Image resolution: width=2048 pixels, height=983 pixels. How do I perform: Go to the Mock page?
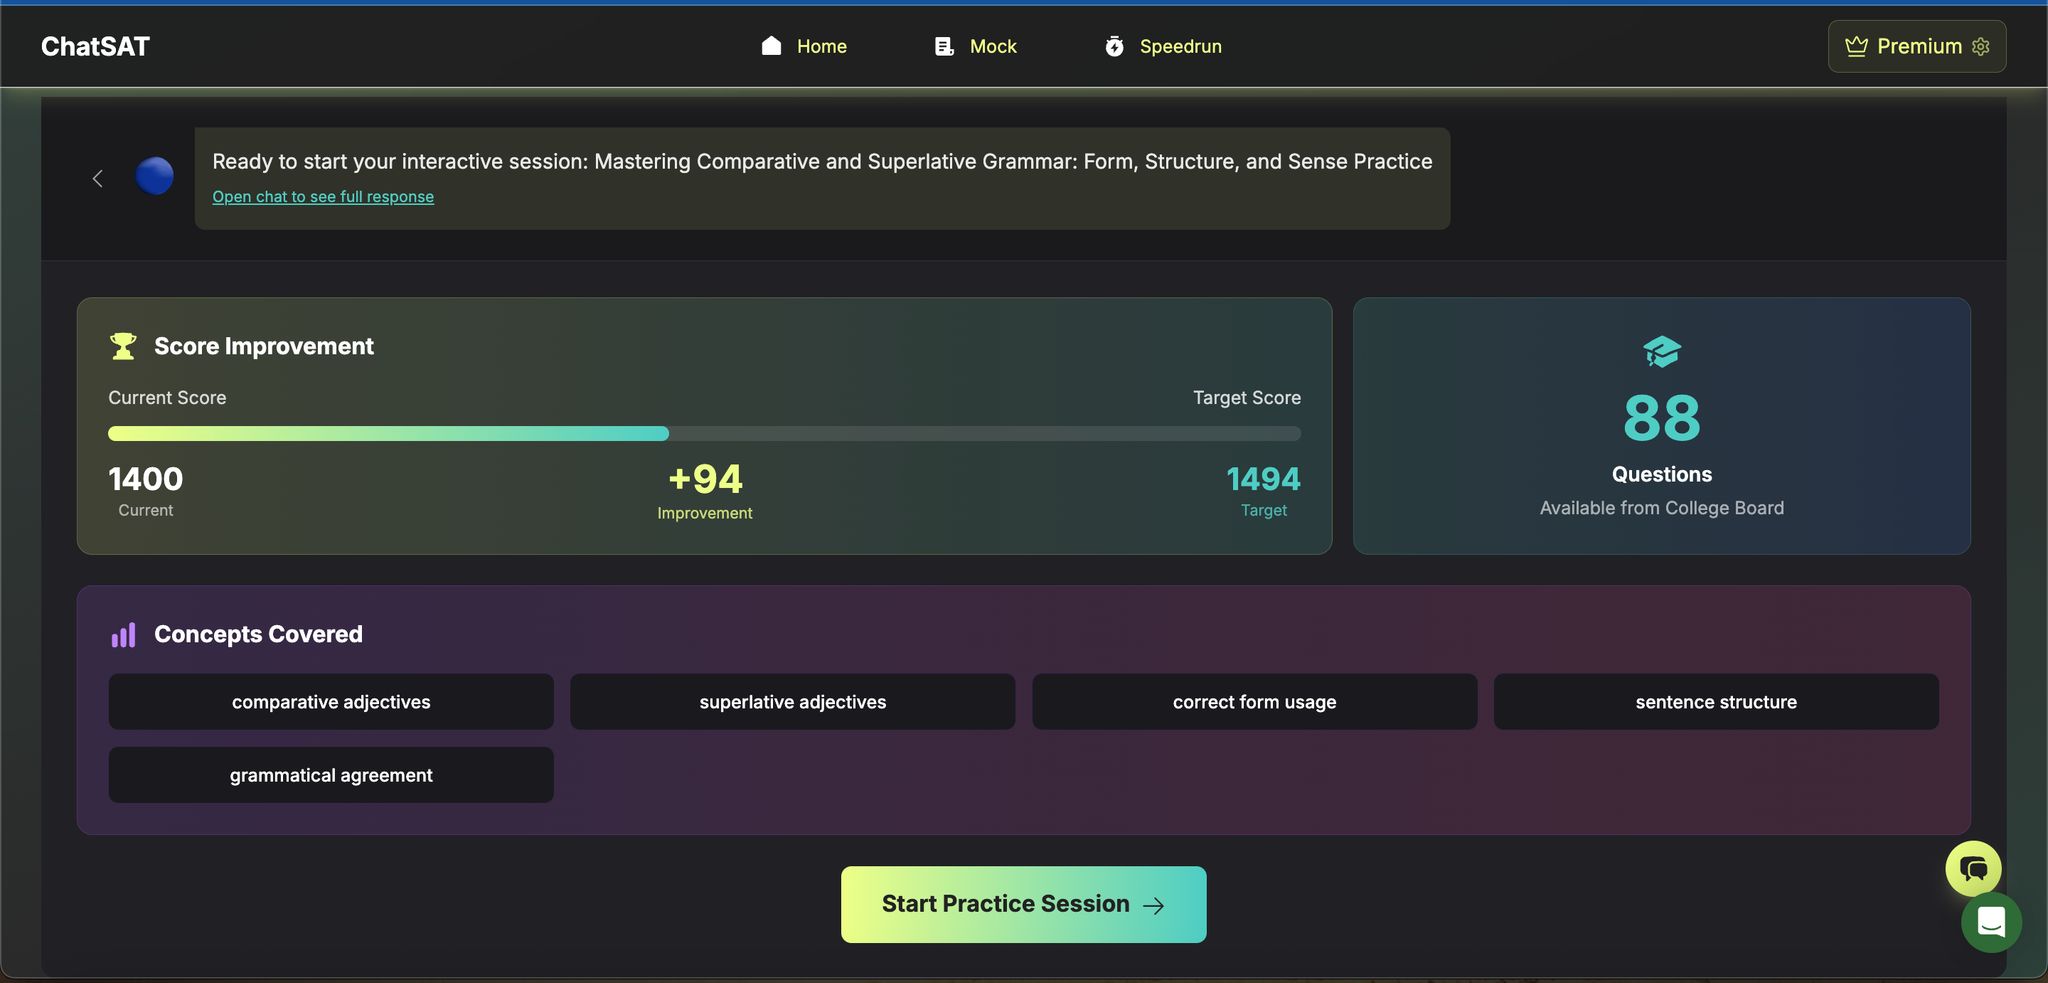pyautogui.click(x=976, y=46)
